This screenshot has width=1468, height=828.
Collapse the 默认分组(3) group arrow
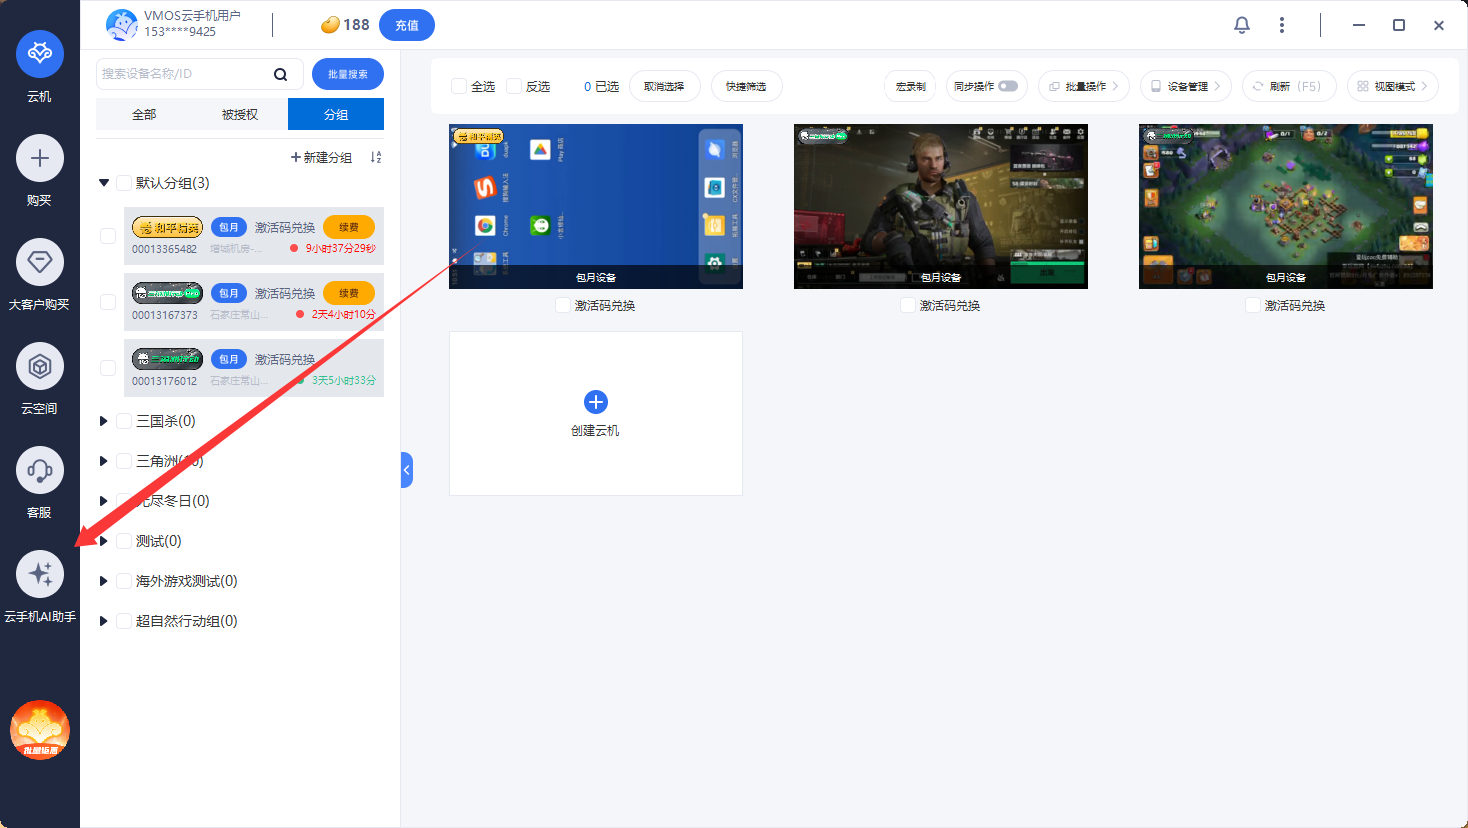pyautogui.click(x=104, y=183)
